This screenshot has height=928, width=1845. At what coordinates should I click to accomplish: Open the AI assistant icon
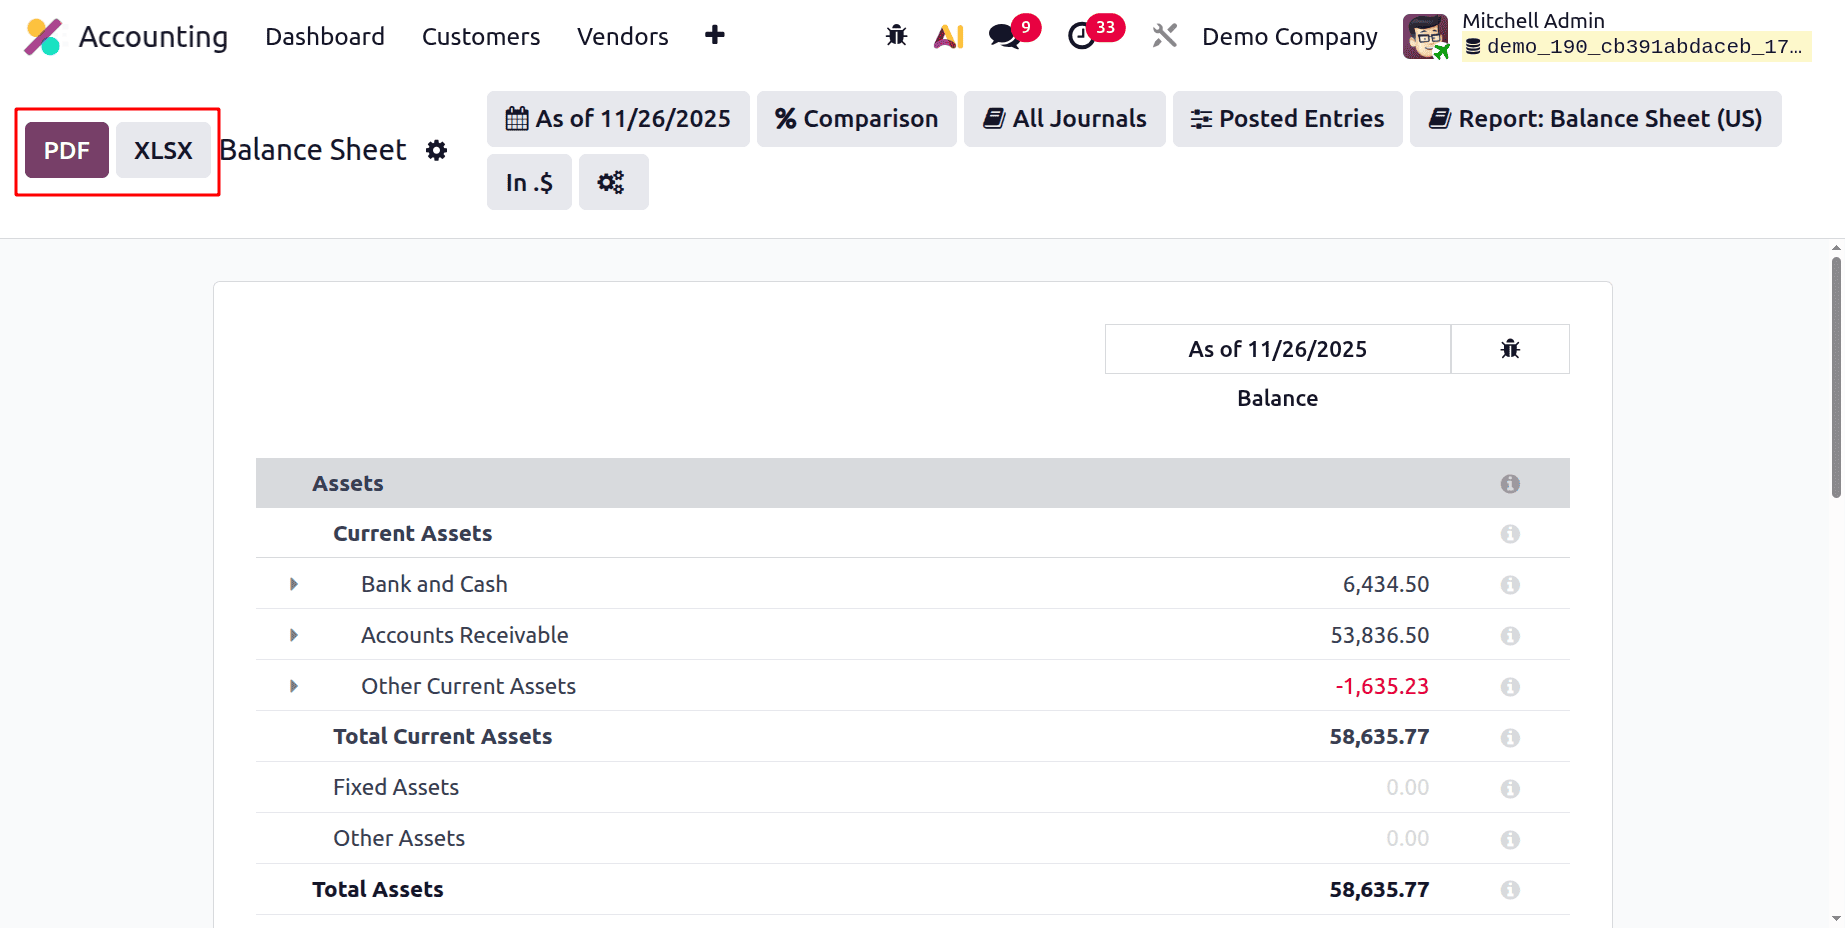[948, 36]
